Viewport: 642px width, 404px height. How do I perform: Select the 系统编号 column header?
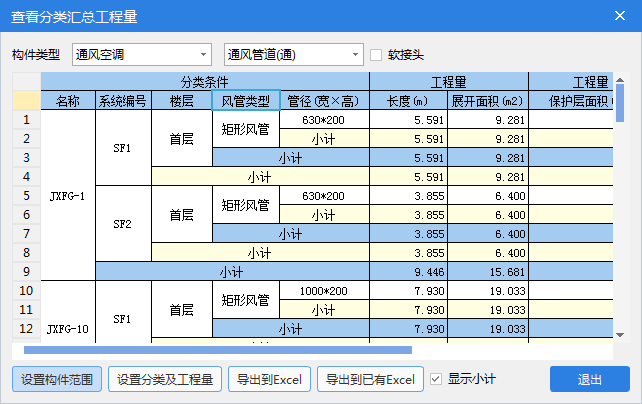(123, 101)
